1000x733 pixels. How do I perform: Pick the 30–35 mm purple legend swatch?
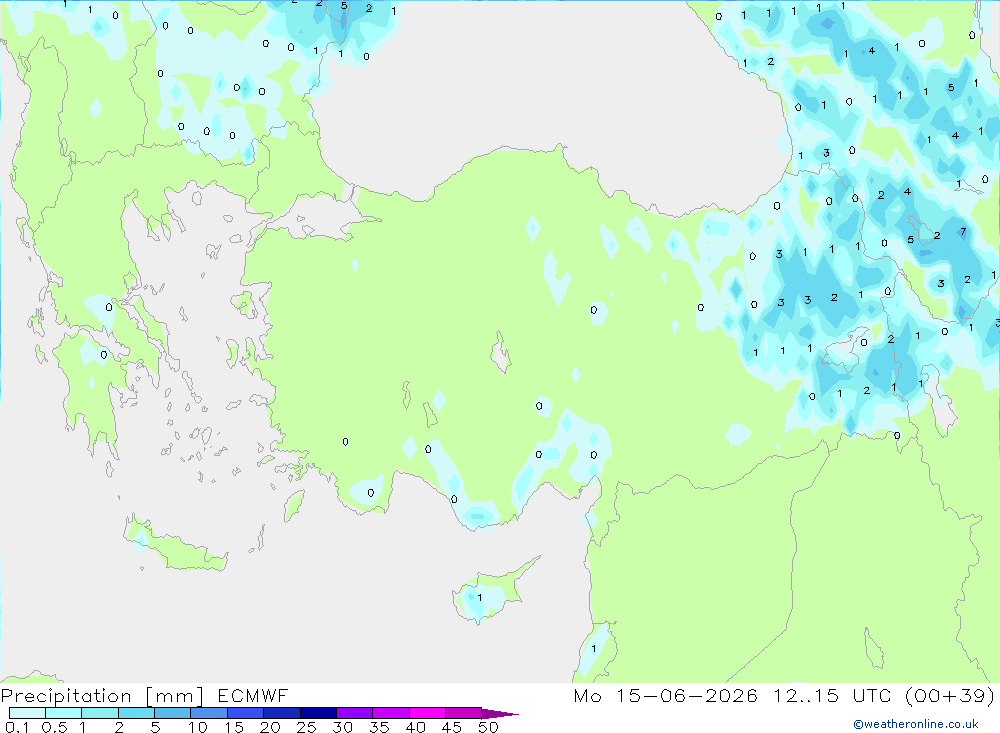point(354,713)
